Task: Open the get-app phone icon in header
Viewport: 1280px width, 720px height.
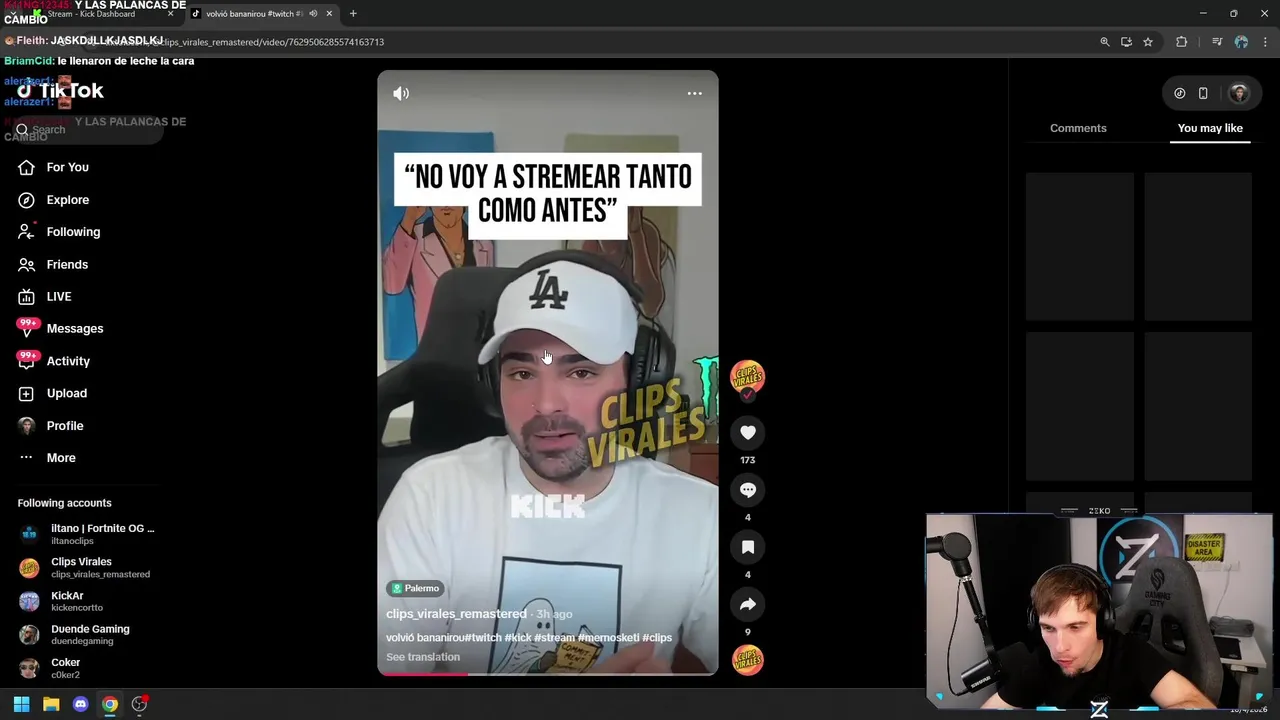Action: tap(1203, 93)
